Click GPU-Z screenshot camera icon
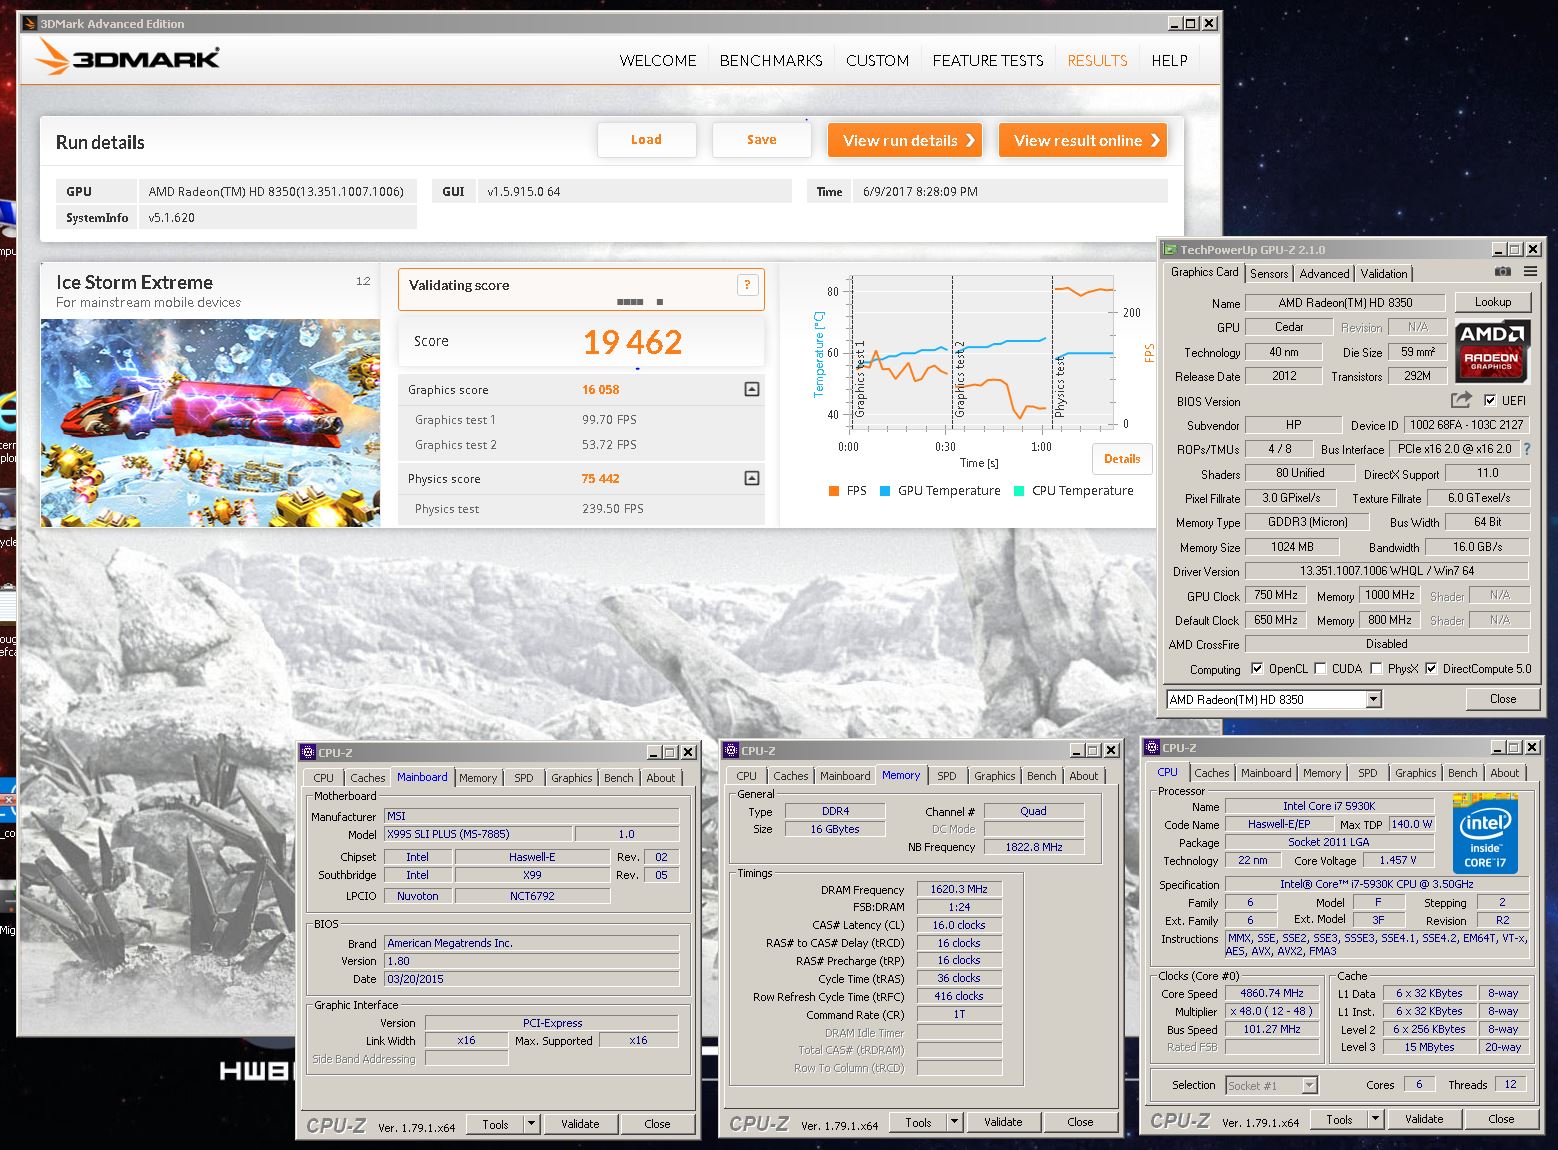The height and width of the screenshot is (1150, 1558). tap(1502, 272)
